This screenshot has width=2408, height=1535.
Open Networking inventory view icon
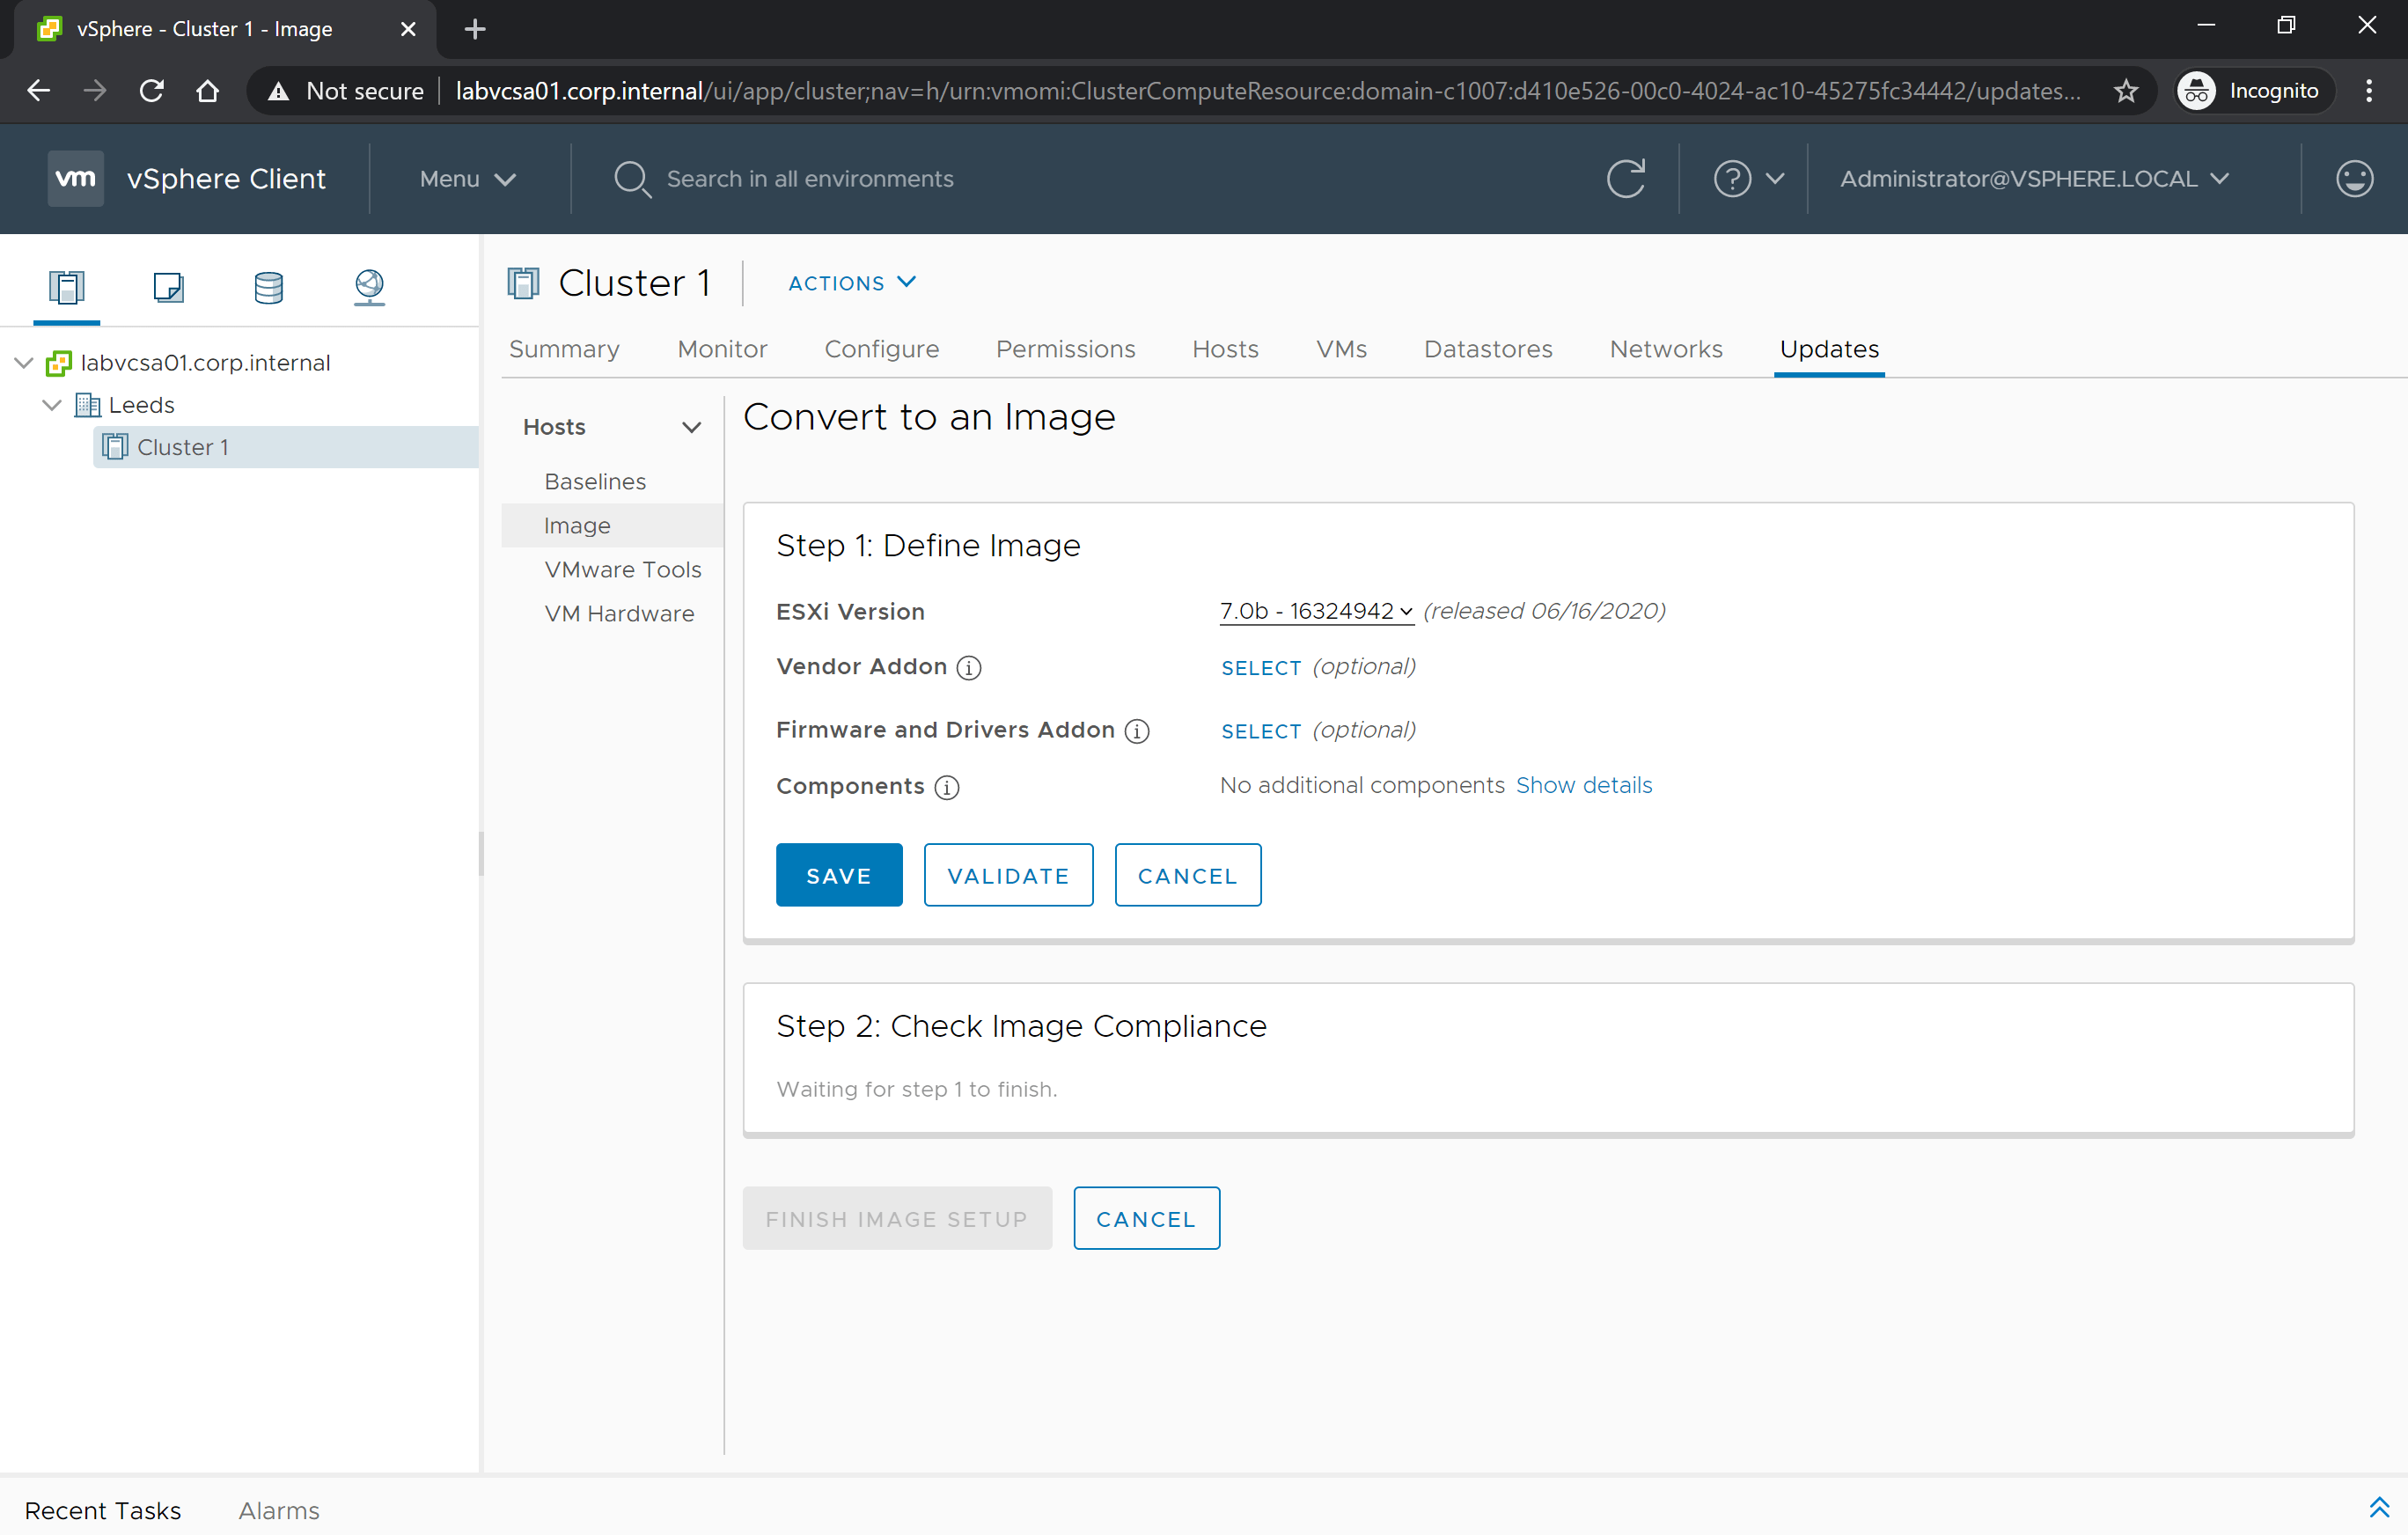369,287
